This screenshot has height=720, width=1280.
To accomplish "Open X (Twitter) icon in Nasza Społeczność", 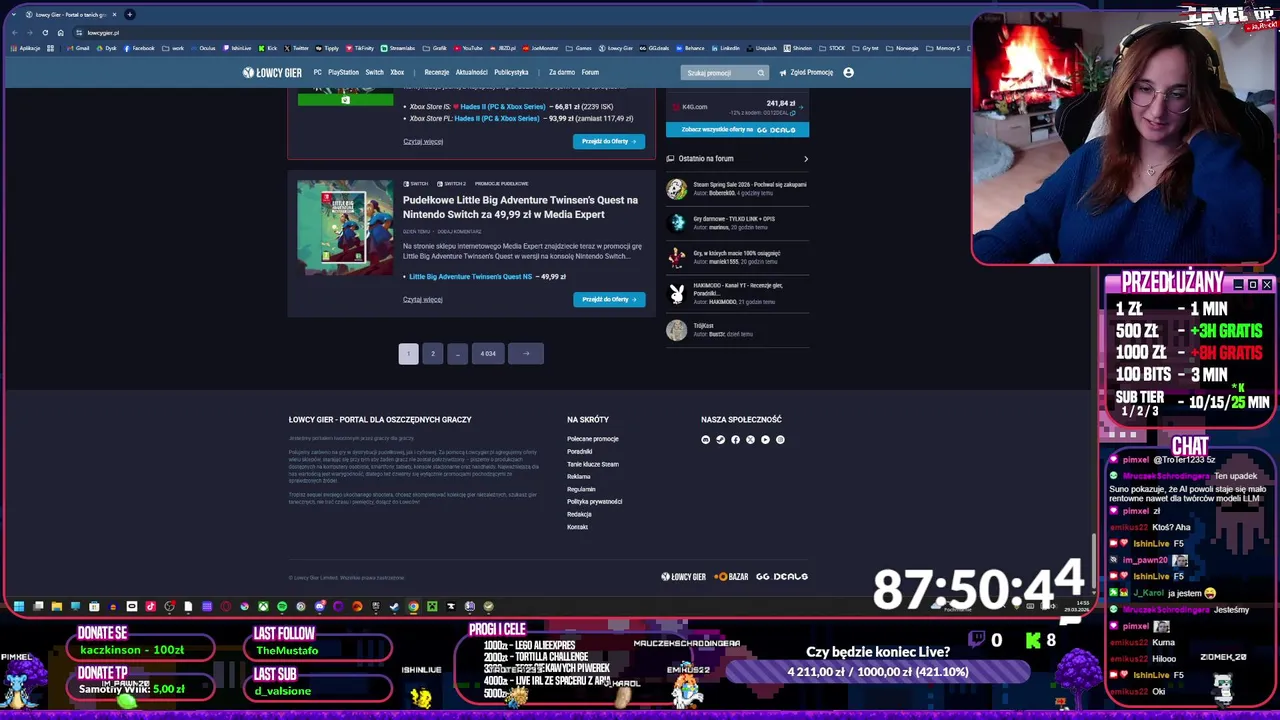I will (750, 439).
